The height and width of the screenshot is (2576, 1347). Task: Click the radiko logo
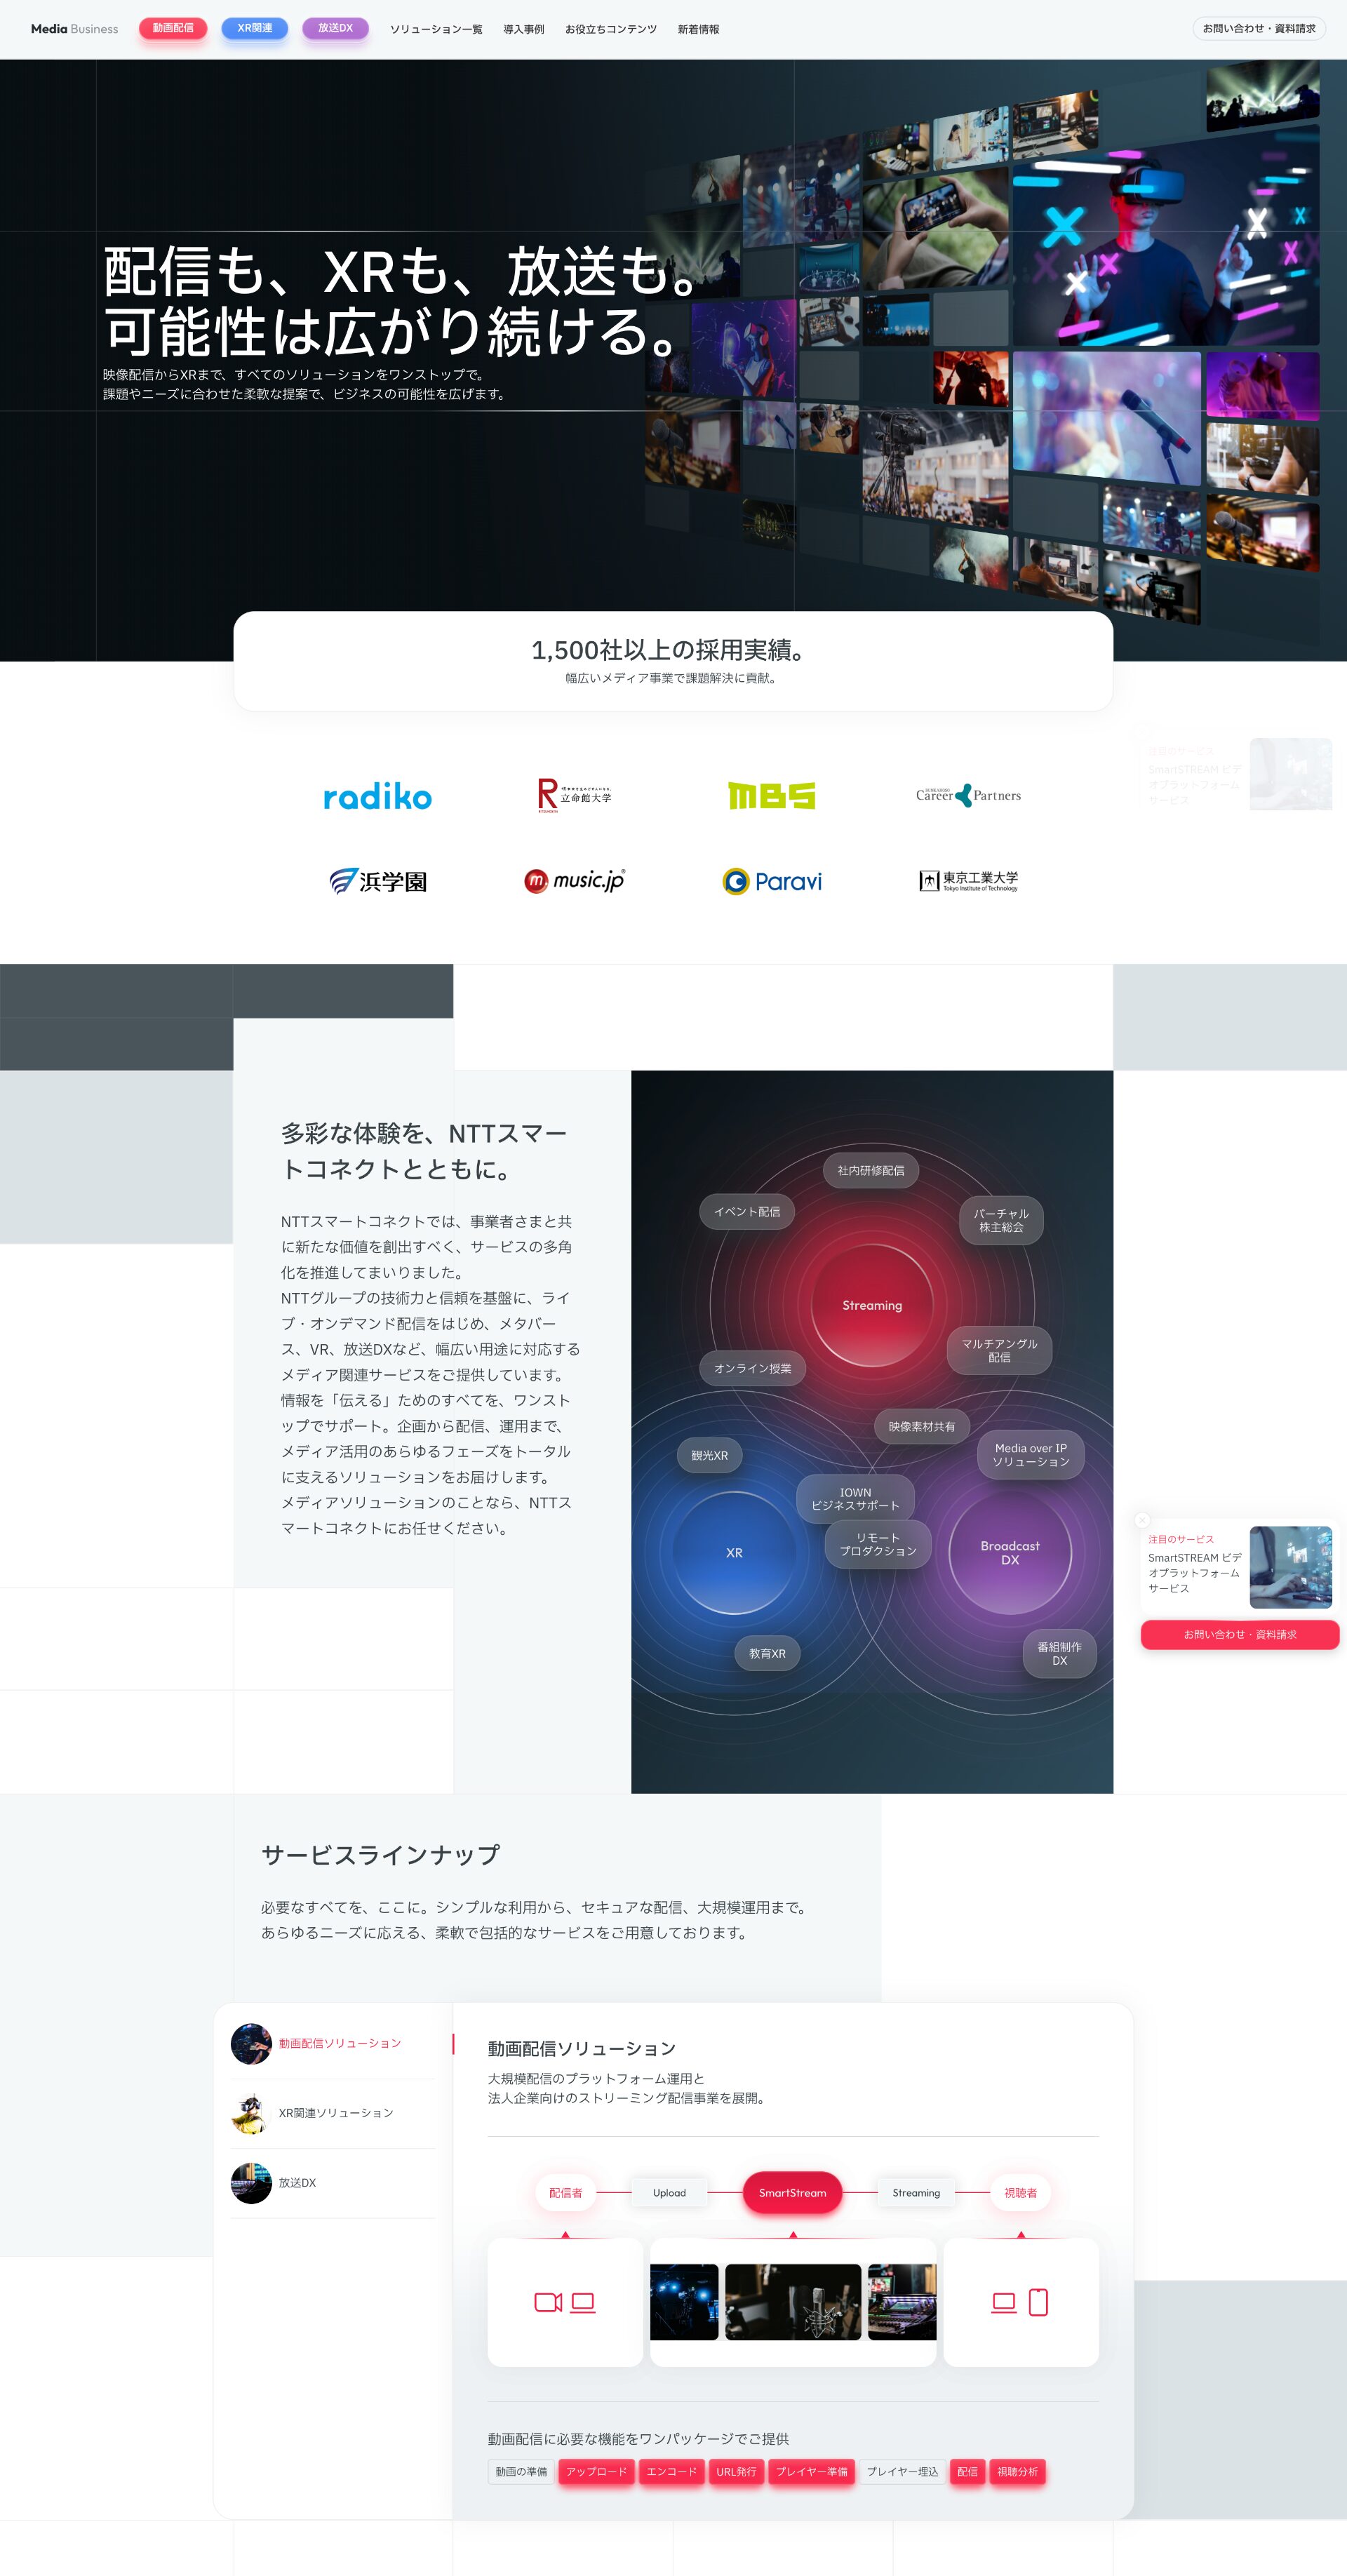[x=377, y=796]
